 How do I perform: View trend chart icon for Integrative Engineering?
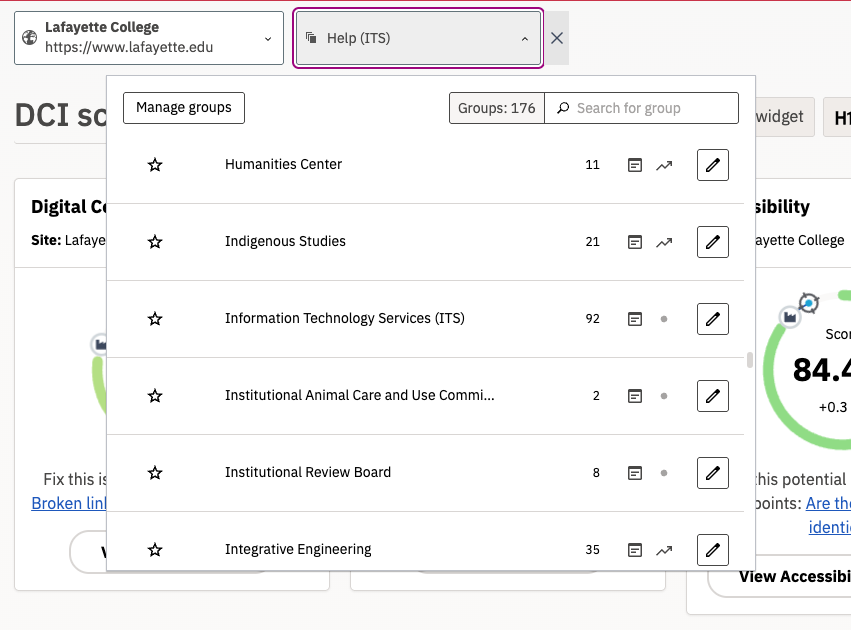coord(664,551)
